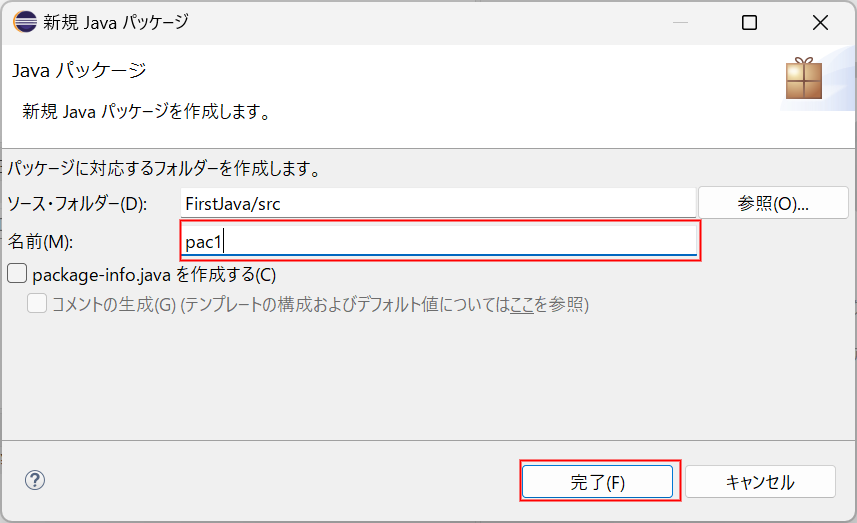
Task: Focus the 名前 field containing pac1
Action: click(x=439, y=241)
